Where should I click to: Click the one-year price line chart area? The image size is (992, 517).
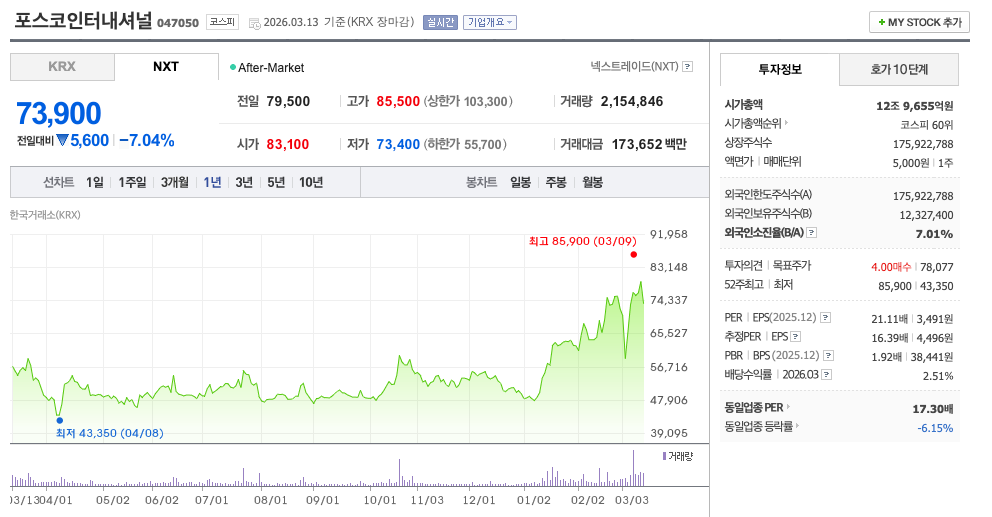[328, 339]
